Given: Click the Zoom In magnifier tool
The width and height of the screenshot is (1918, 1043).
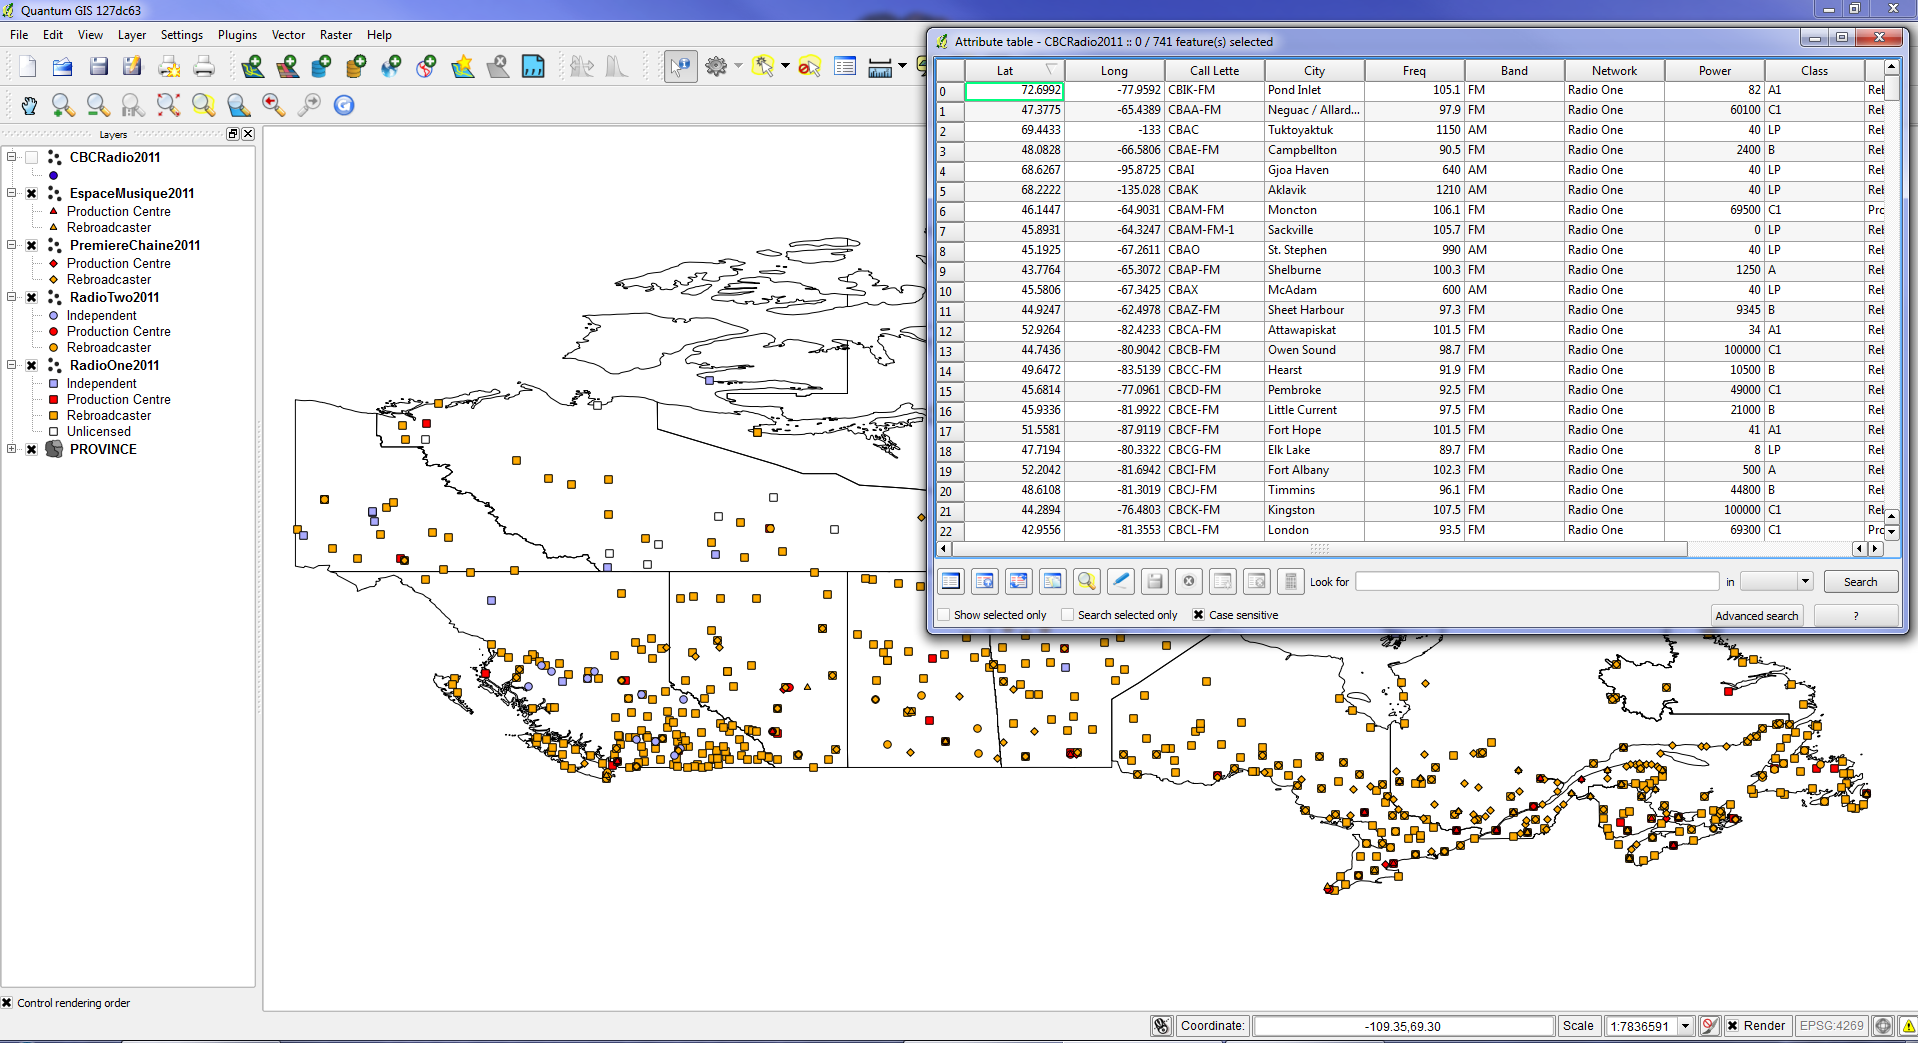Looking at the screenshot, I should coord(63,105).
